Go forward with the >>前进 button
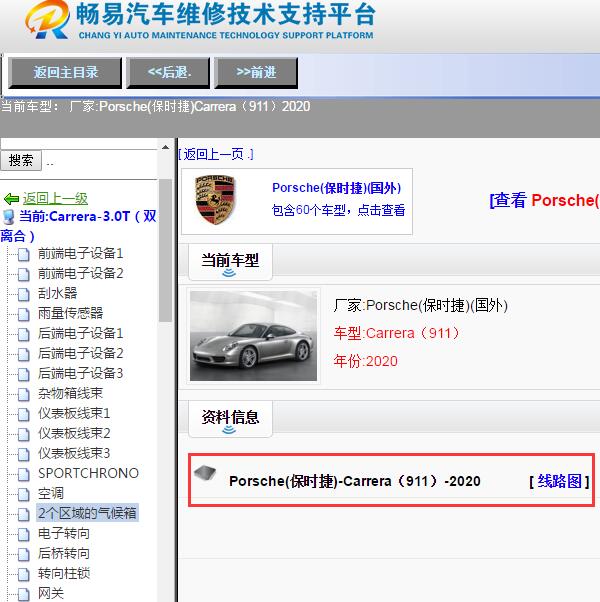This screenshot has height=602, width=600. (x=256, y=73)
